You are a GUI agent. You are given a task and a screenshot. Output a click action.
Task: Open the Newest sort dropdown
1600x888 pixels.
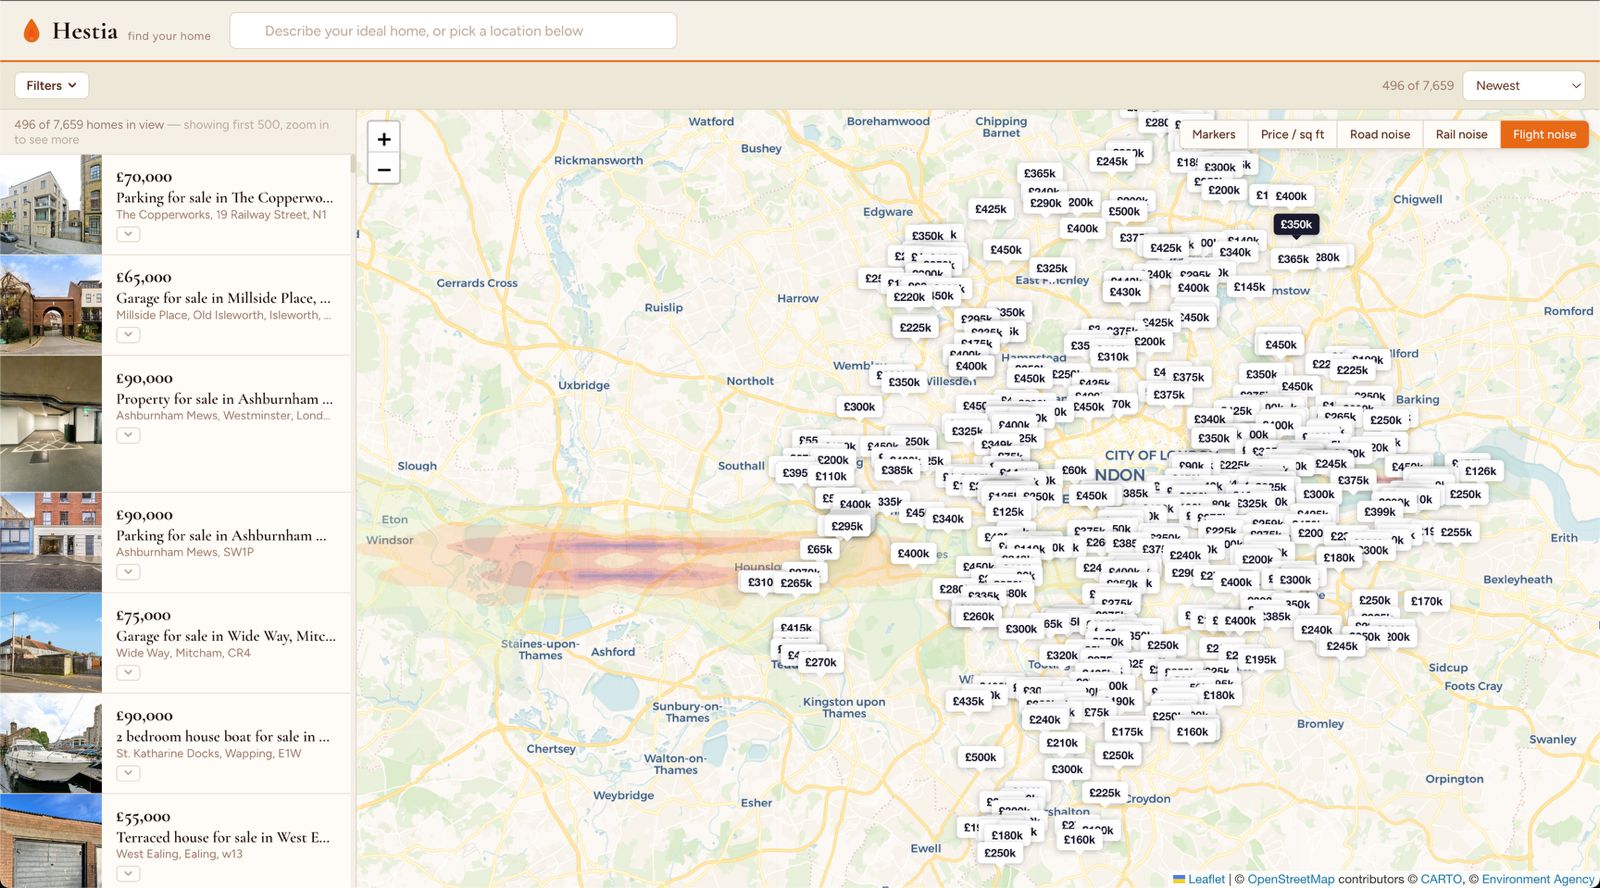click(1524, 85)
